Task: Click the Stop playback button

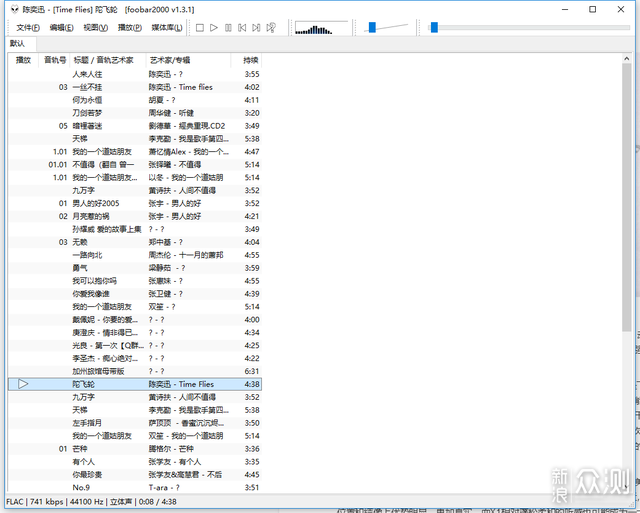Action: tap(200, 28)
